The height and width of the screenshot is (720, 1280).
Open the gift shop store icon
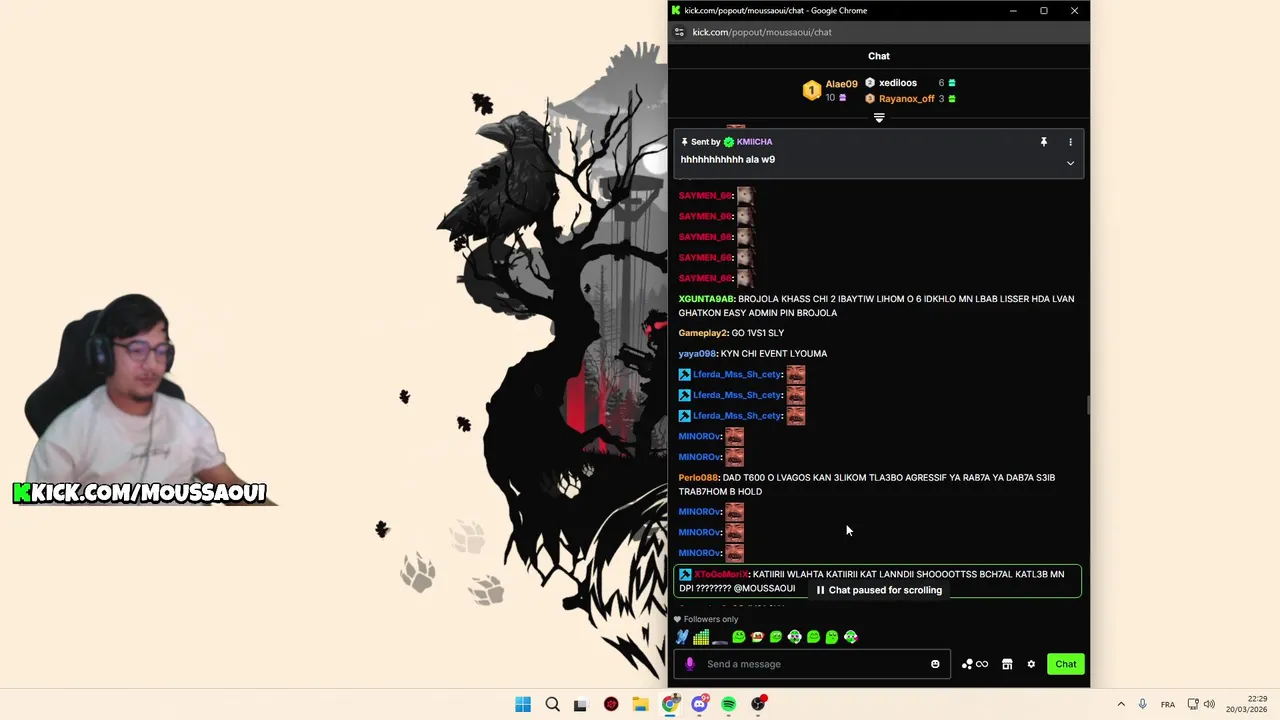click(x=1007, y=664)
